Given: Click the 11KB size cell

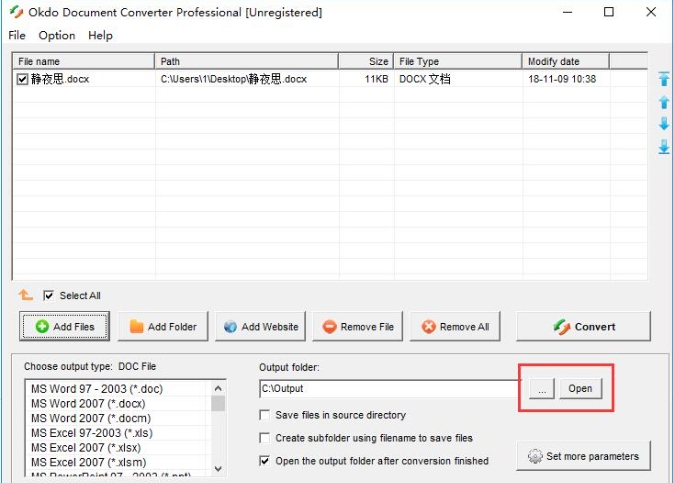Looking at the screenshot, I should tap(376, 79).
